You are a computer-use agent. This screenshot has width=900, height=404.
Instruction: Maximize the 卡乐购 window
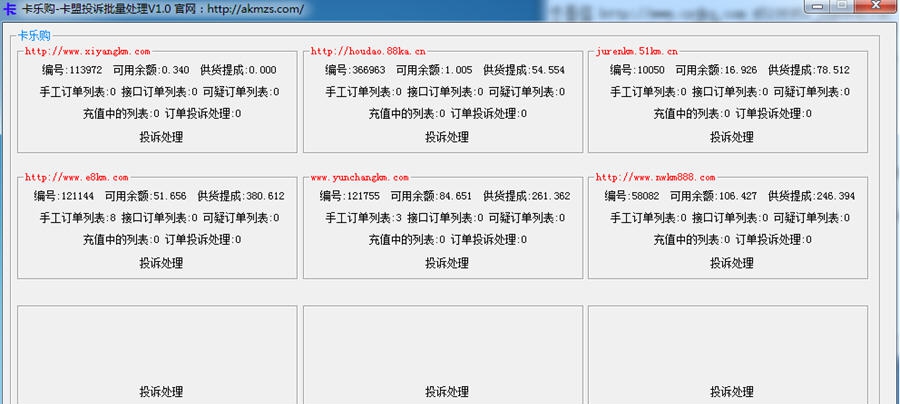coord(842,6)
